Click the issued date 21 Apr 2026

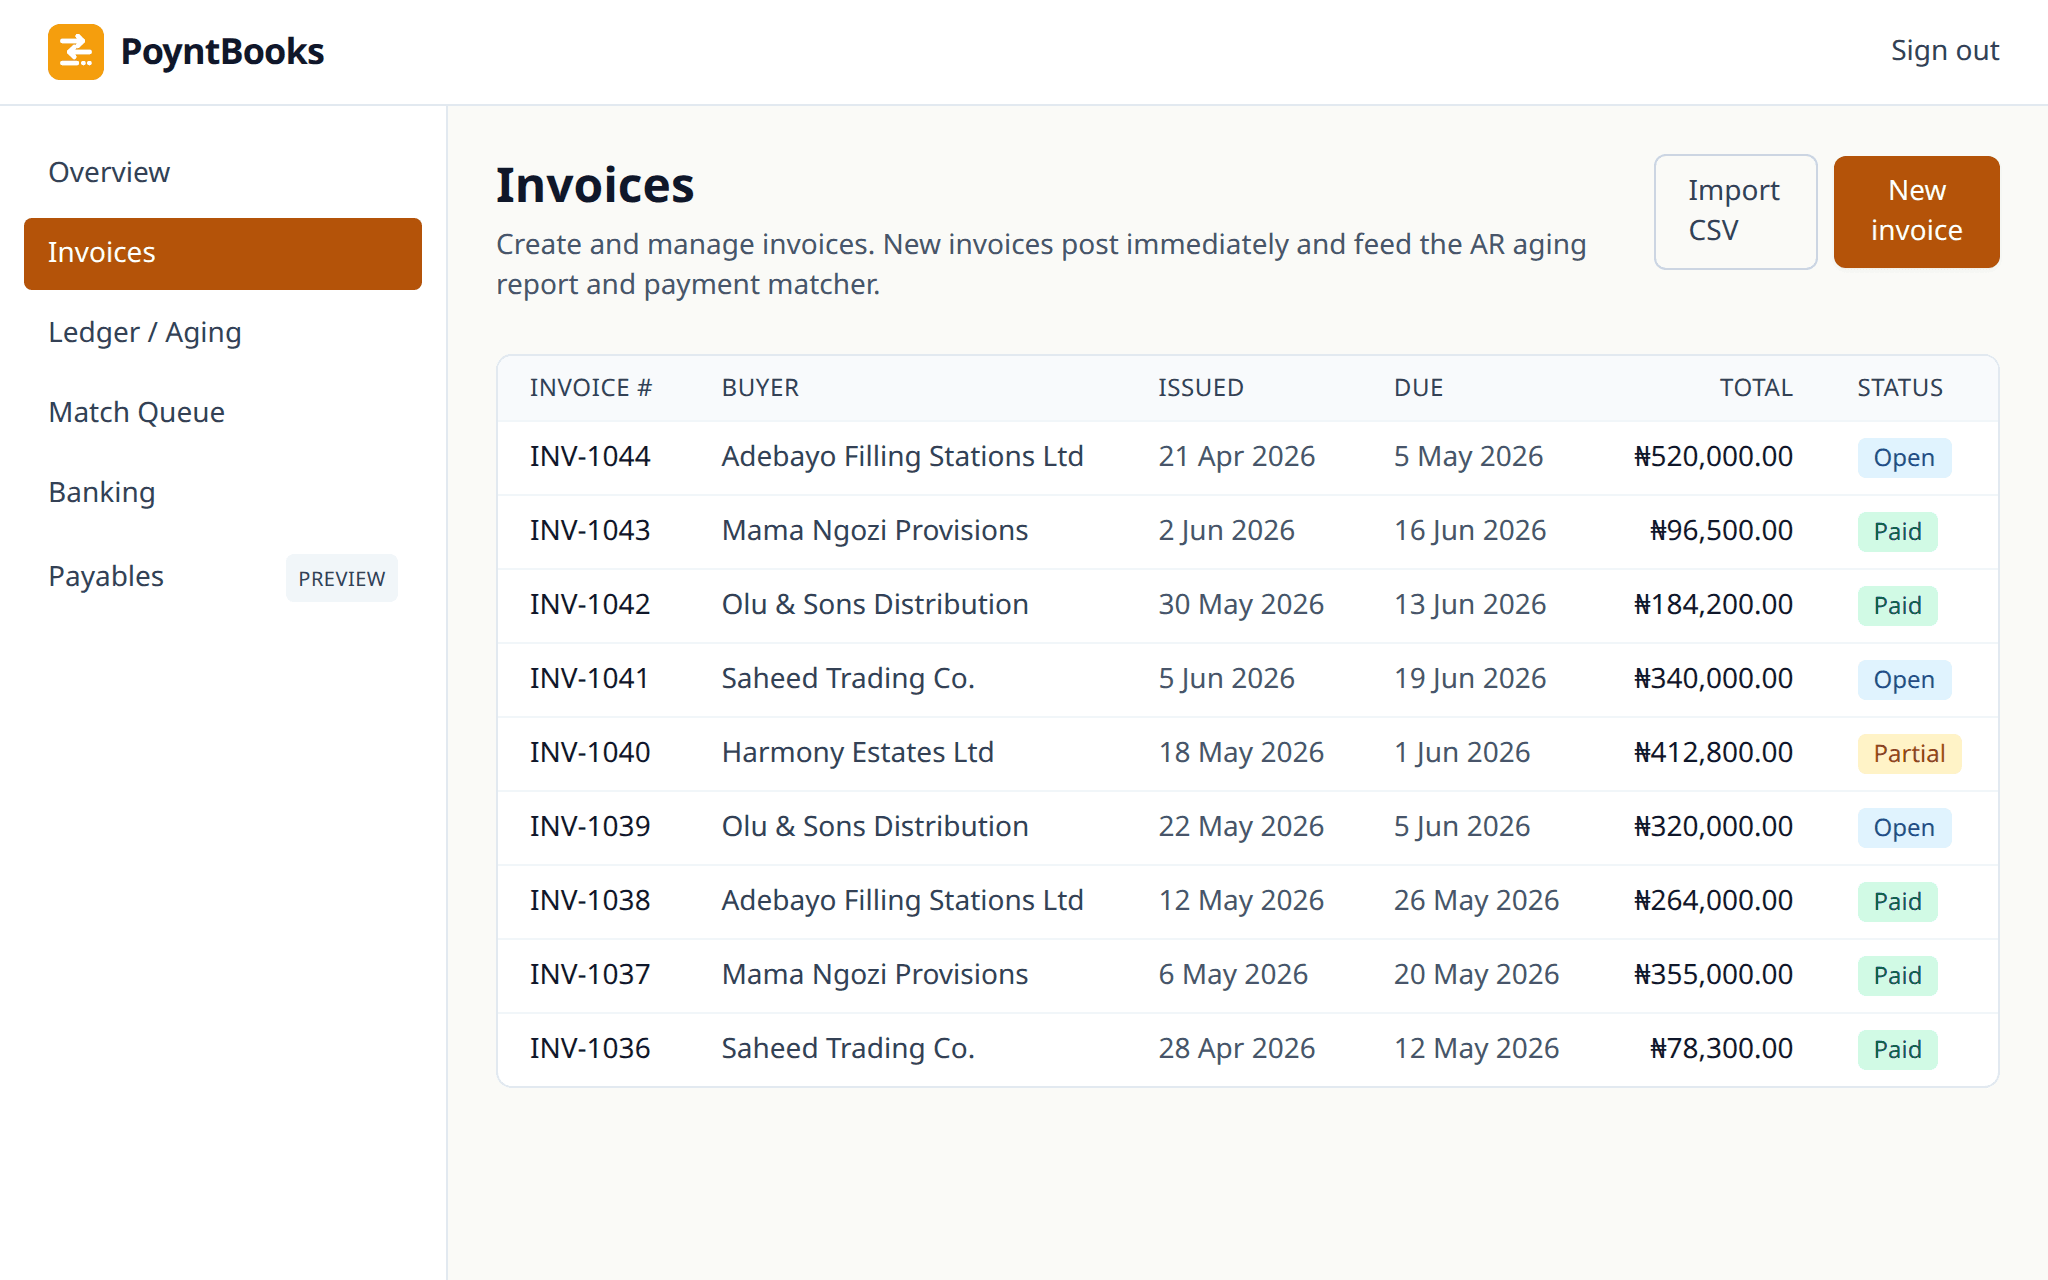[1237, 457]
